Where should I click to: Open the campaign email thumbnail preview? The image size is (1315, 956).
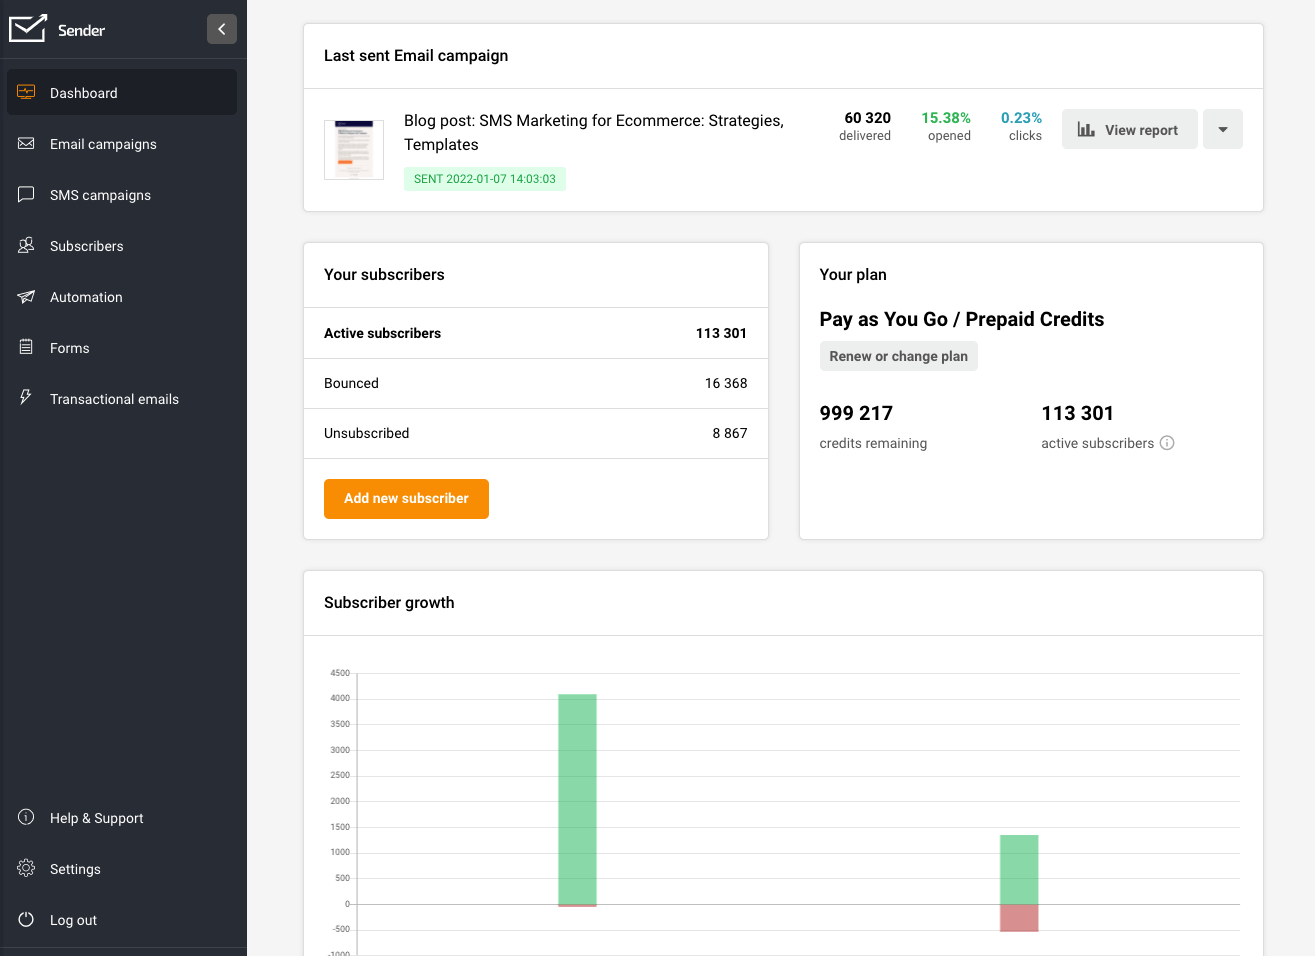[x=353, y=148]
